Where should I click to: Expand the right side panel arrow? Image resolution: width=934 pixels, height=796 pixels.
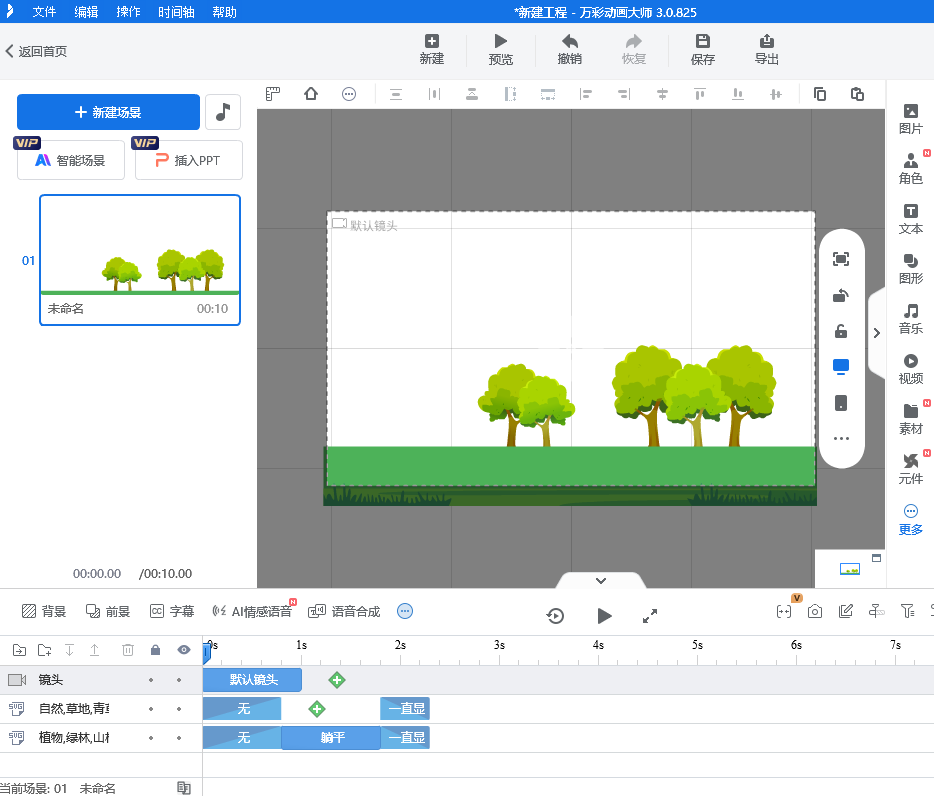pos(876,333)
